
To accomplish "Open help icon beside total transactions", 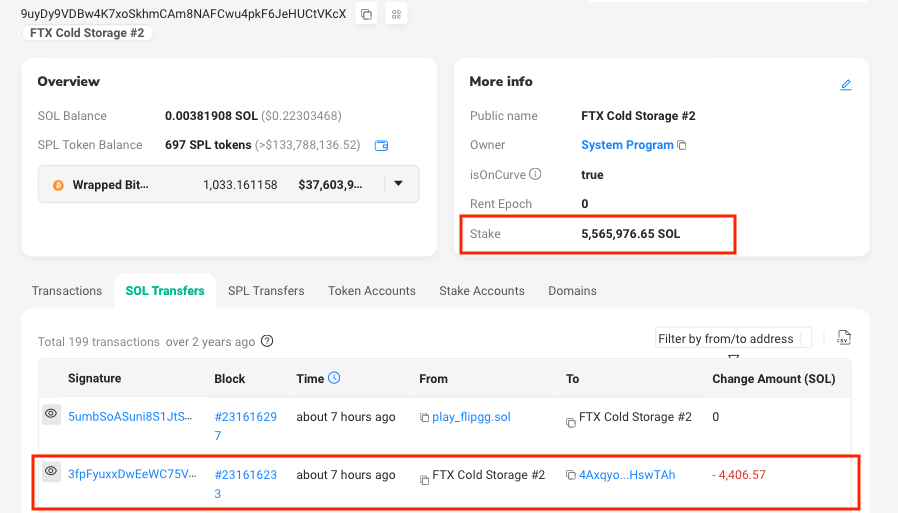I will tap(267, 341).
